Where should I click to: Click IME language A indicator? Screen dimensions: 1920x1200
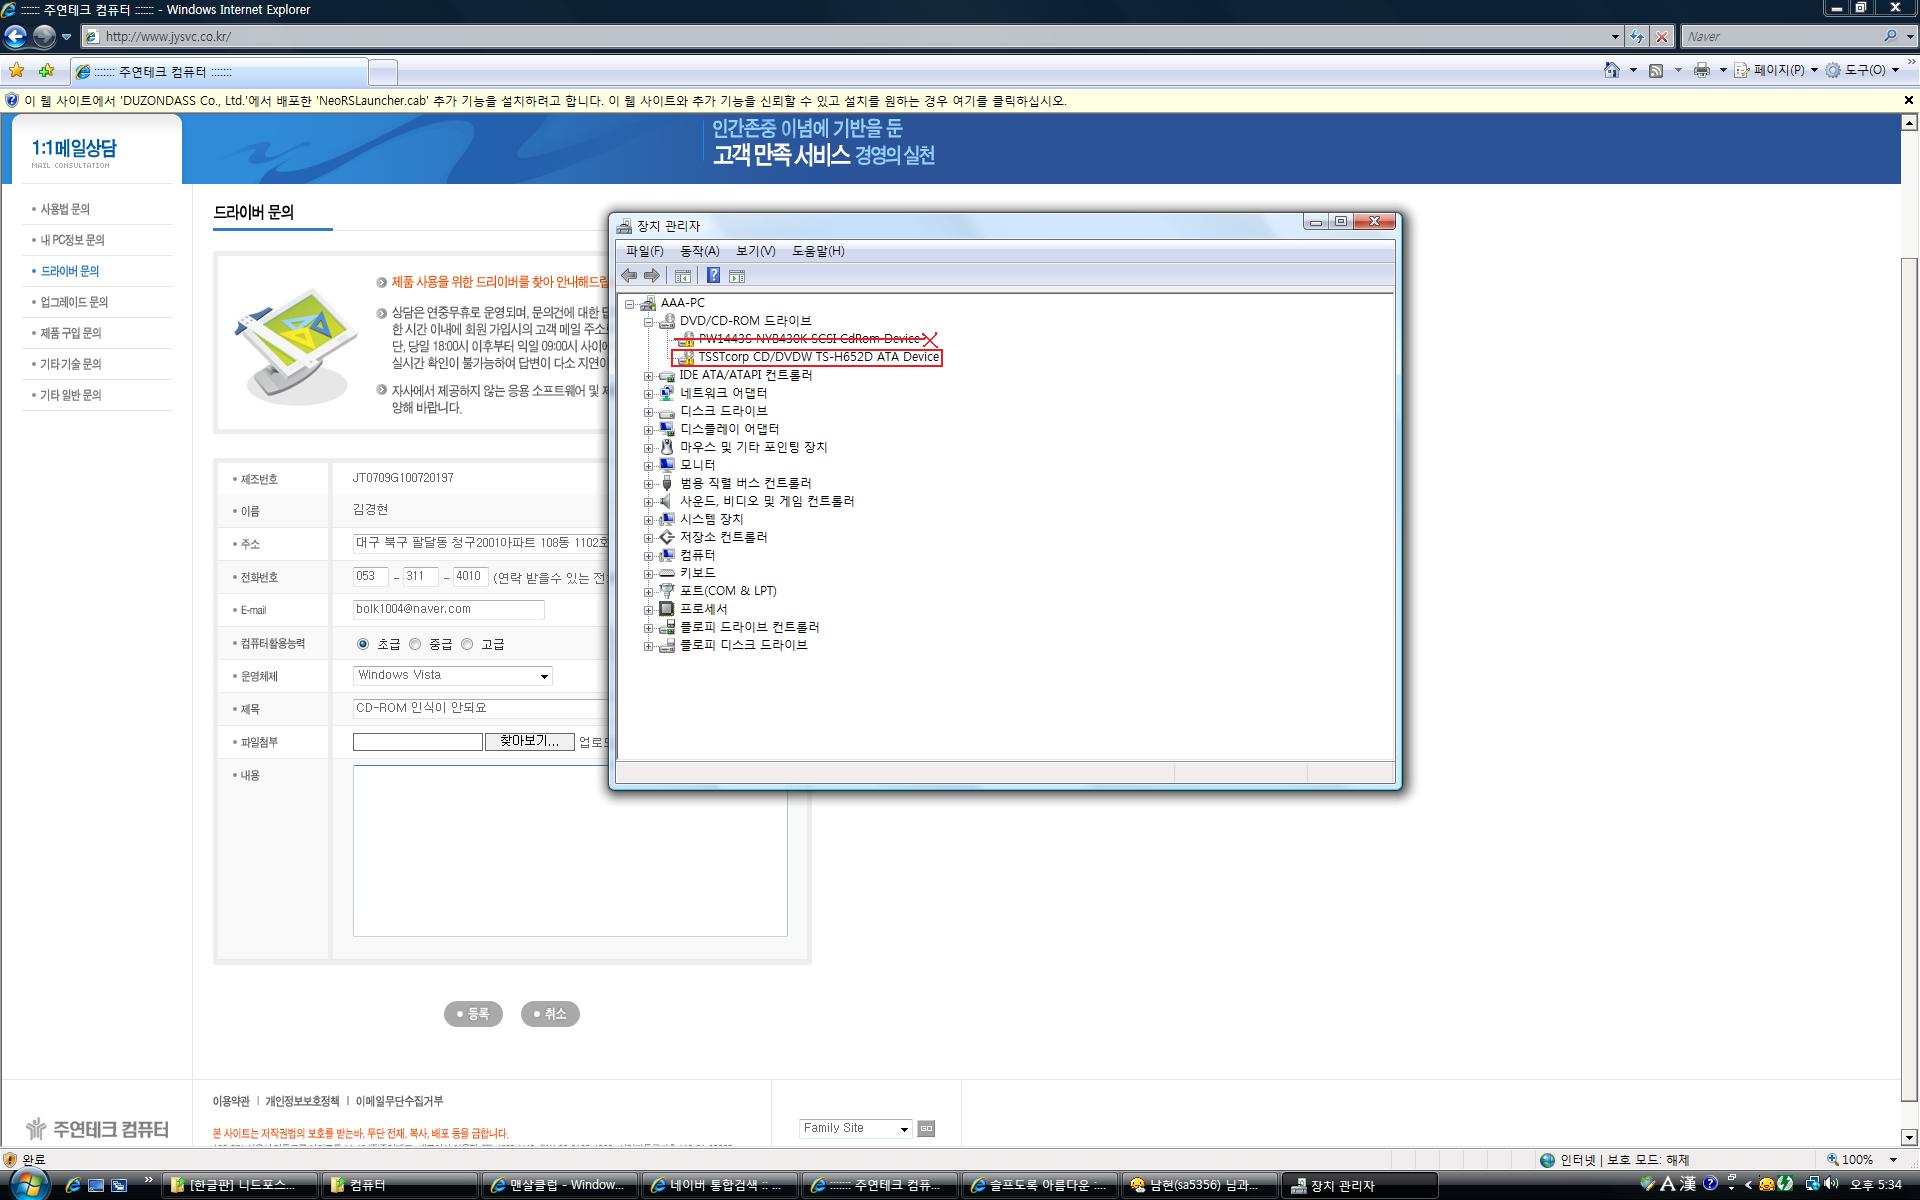pos(1667,1184)
